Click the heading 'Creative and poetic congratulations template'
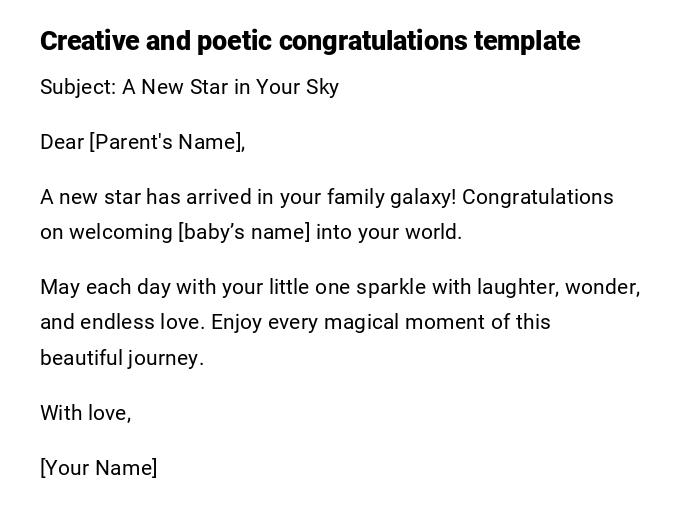 (x=309, y=41)
